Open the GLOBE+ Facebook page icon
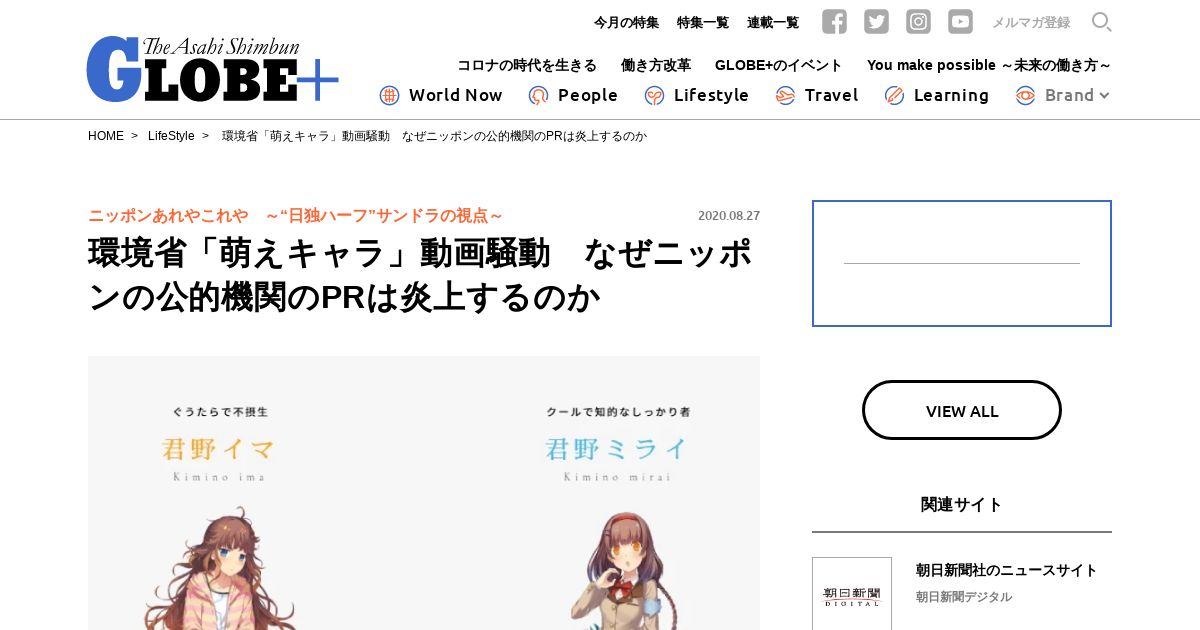 point(834,22)
